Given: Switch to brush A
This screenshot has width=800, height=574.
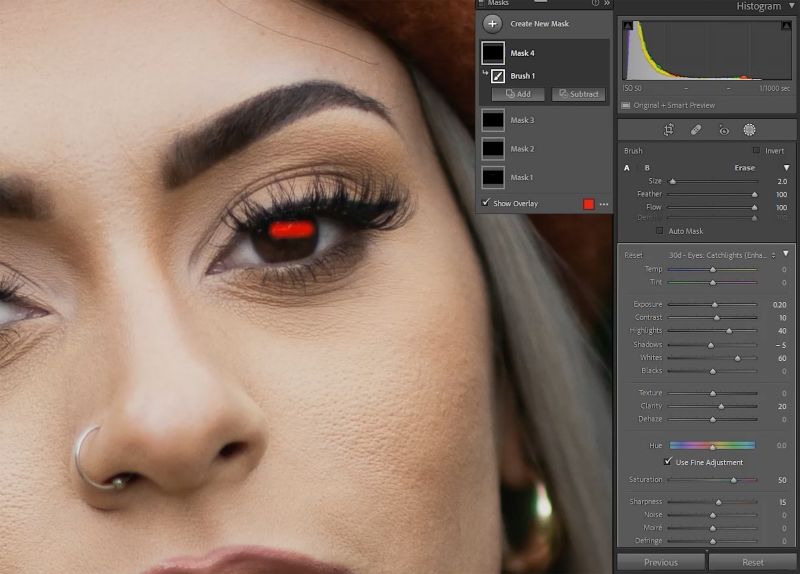Looking at the screenshot, I should click(x=627, y=168).
